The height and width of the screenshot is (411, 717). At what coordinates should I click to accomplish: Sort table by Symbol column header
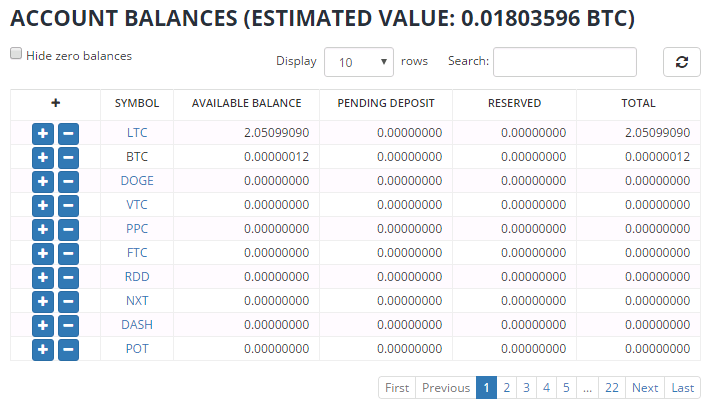pos(137,103)
